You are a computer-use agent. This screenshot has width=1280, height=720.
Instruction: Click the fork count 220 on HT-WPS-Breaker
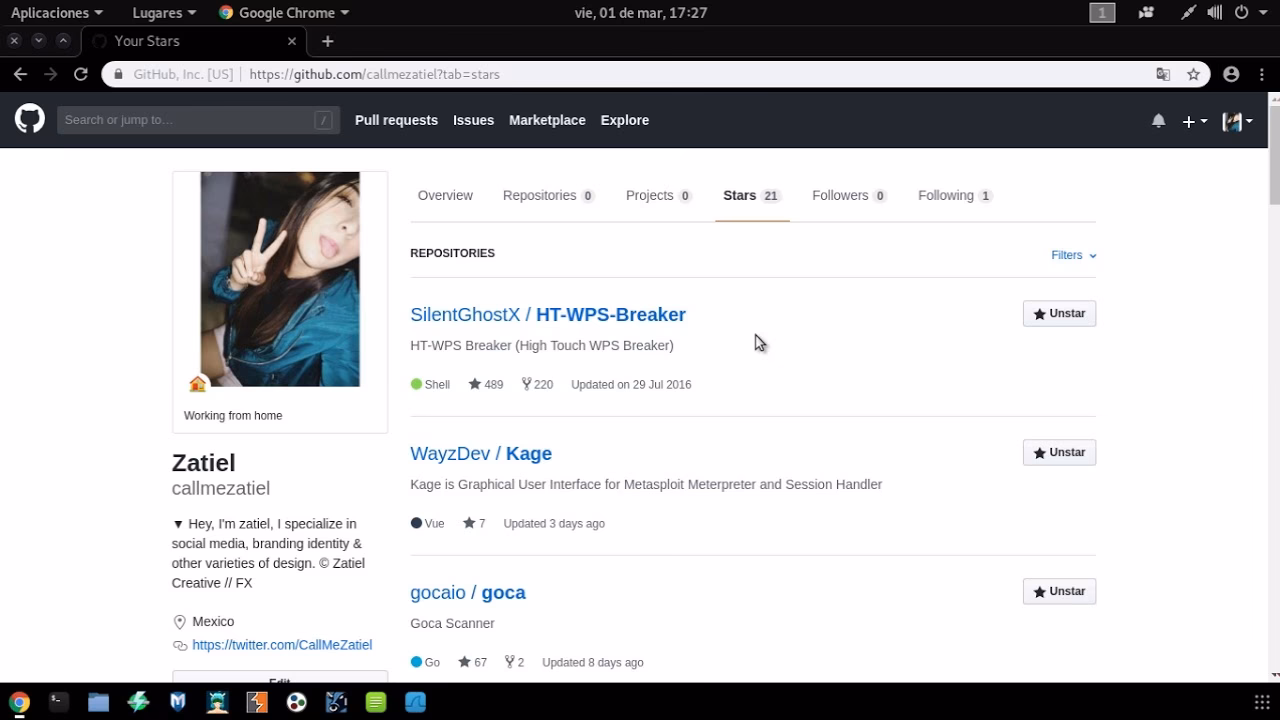(537, 384)
